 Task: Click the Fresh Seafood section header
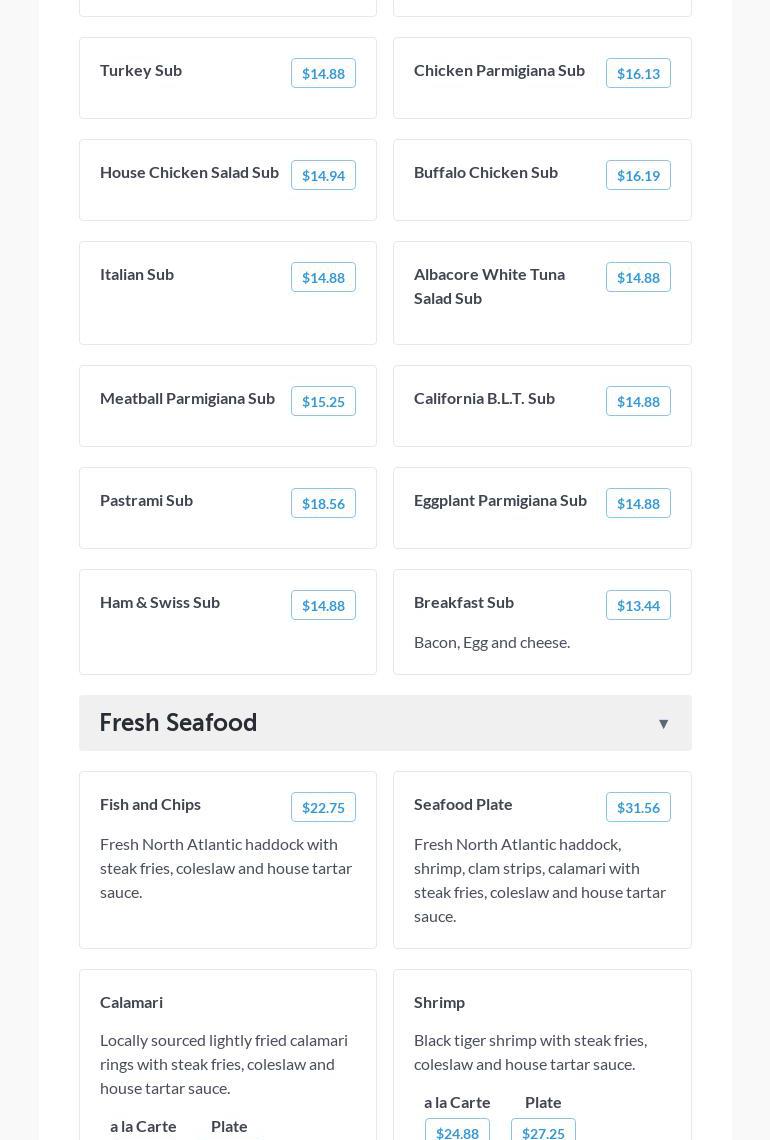point(178,722)
